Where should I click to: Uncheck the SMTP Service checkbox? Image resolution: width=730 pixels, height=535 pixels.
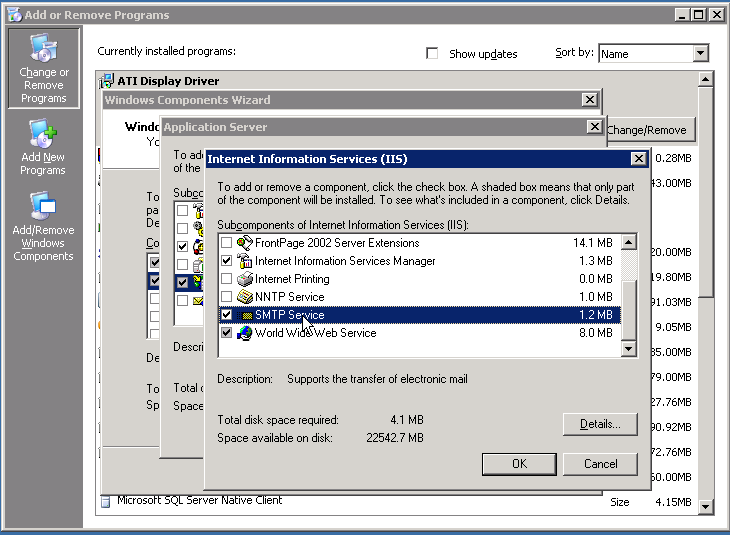point(226,315)
